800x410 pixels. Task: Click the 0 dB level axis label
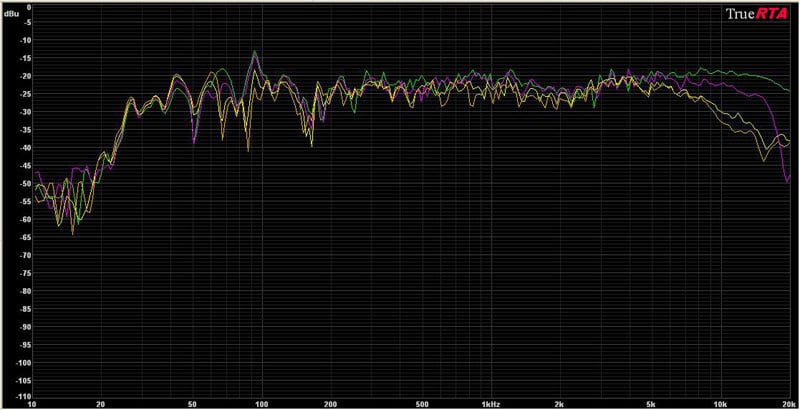point(27,6)
